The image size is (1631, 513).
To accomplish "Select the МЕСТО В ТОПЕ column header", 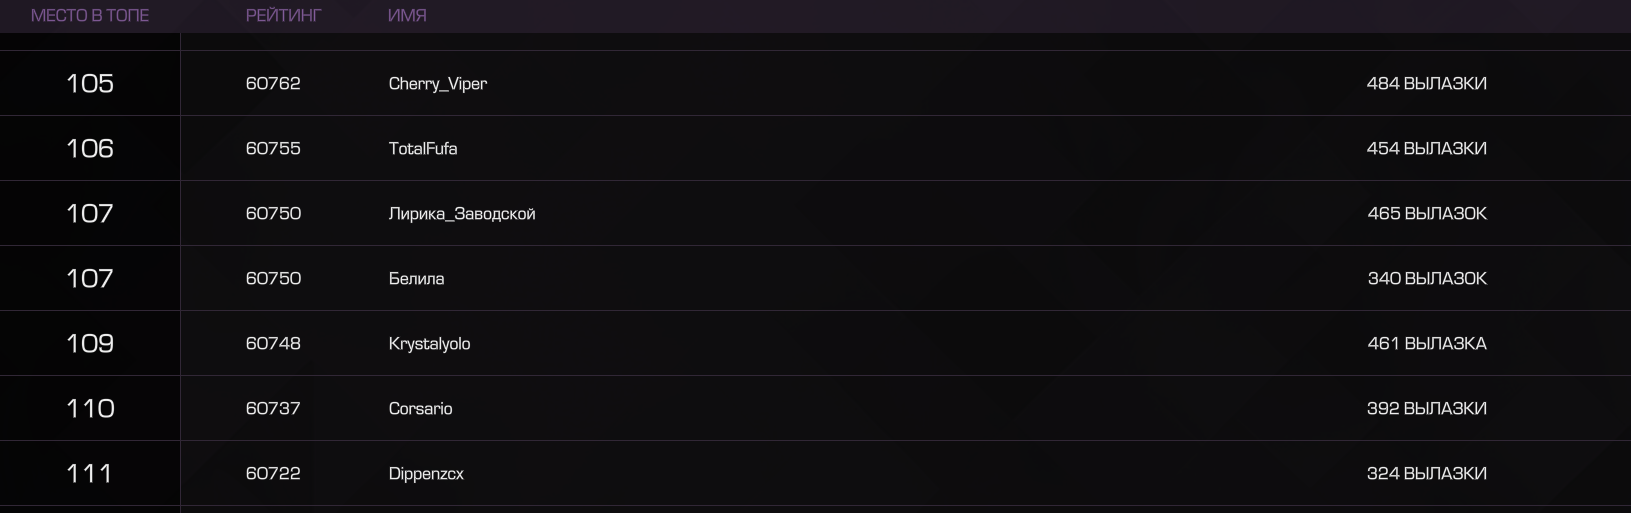I will 90,16.
